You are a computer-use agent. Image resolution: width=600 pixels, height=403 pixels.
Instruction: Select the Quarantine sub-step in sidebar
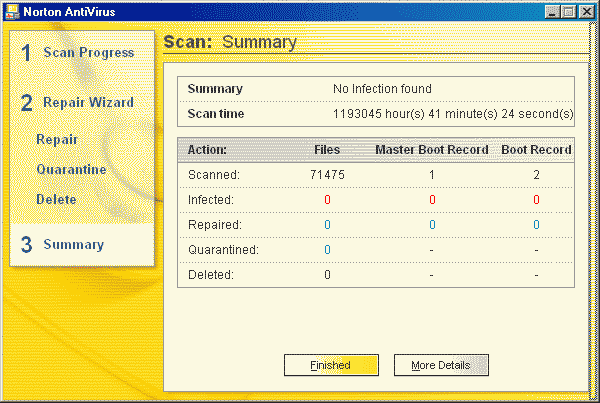point(71,170)
